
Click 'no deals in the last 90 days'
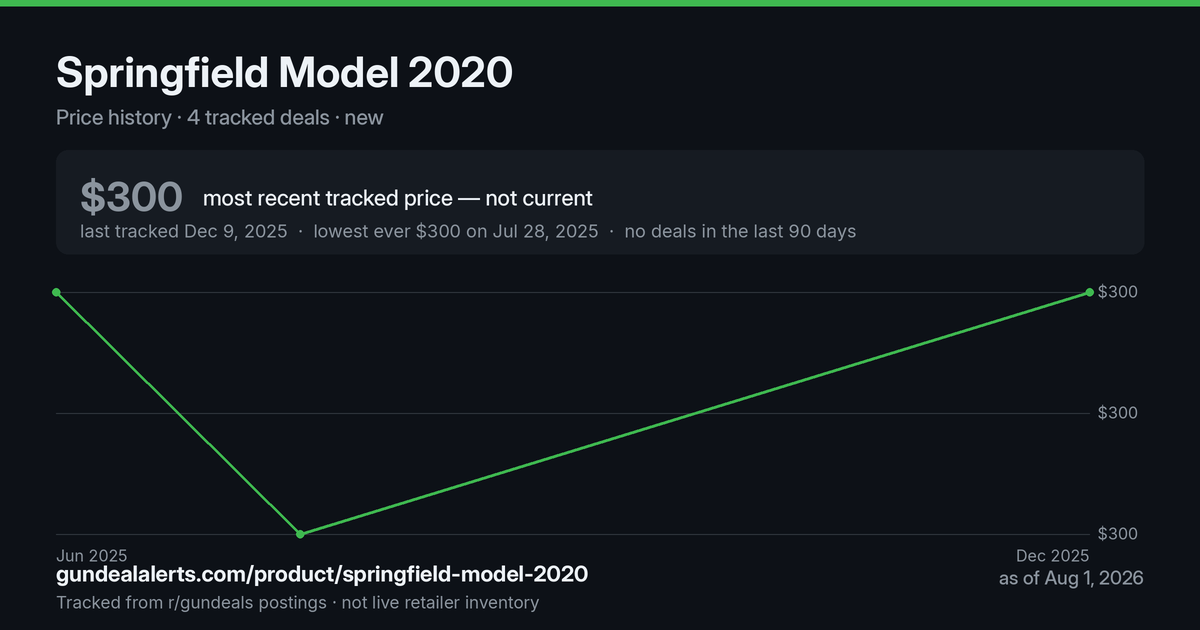pyautogui.click(x=740, y=231)
